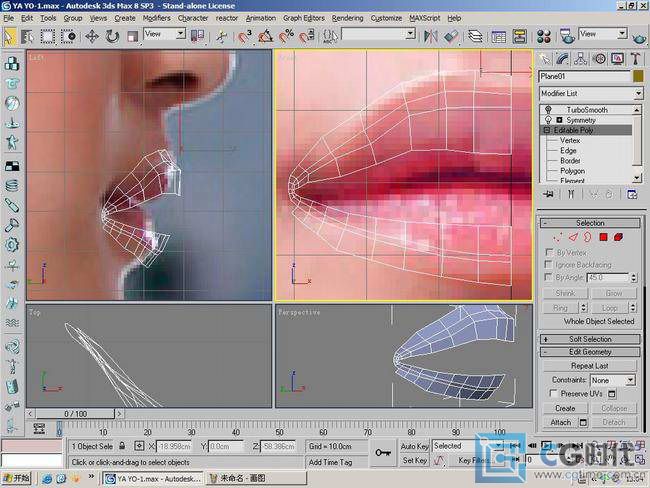Open Curve Editor icon
The image size is (650, 488).
tap(498, 36)
